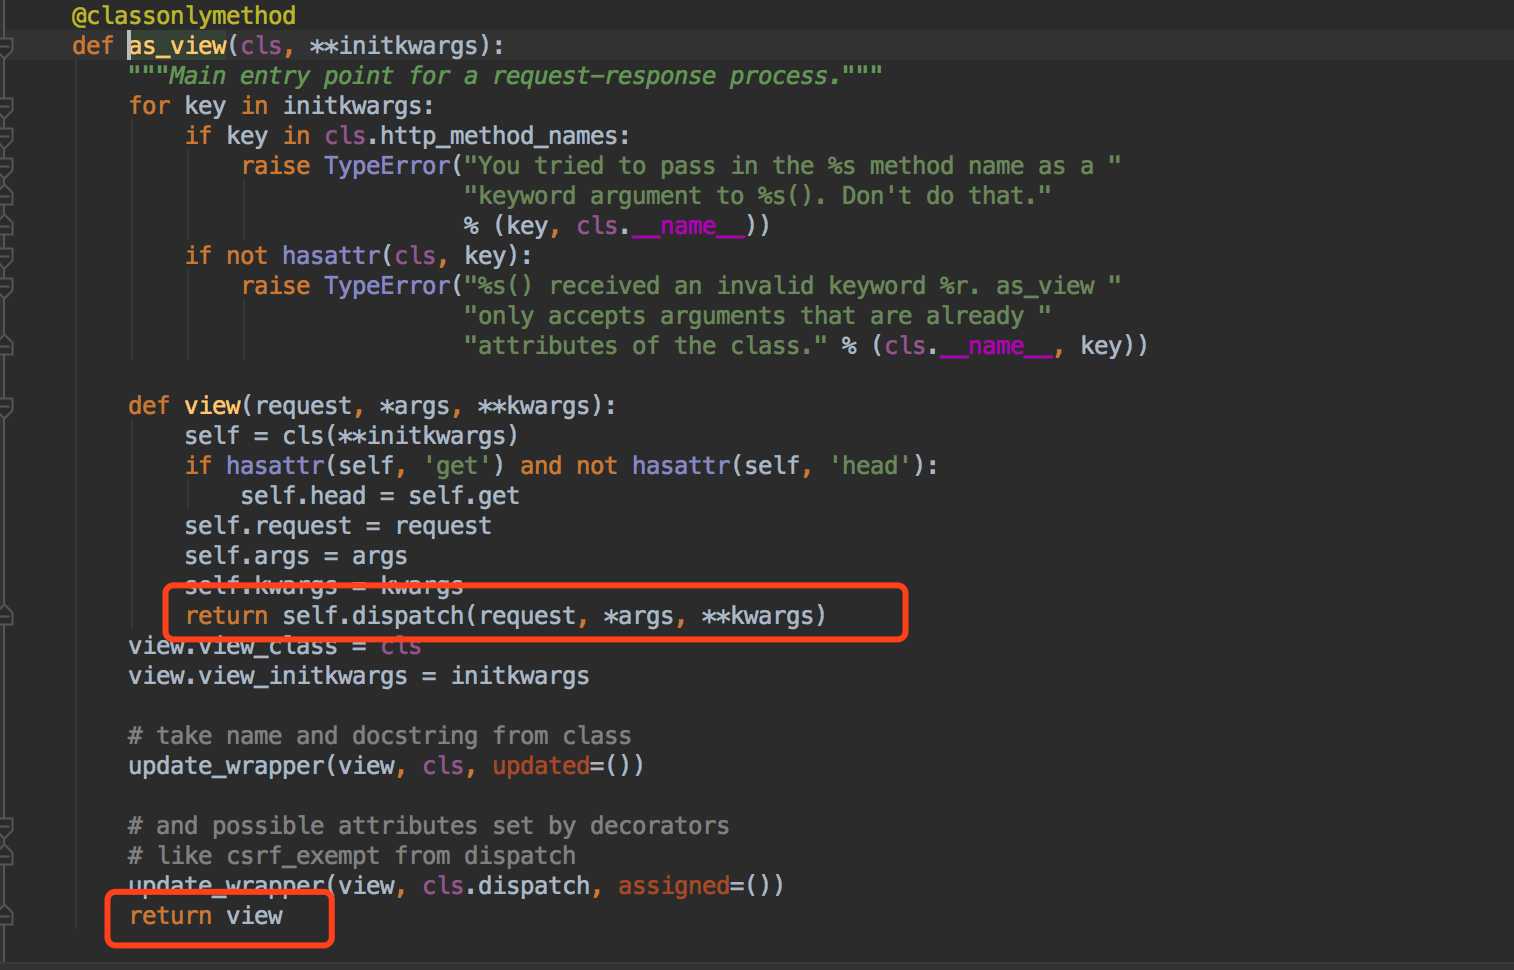
Task: Click 'self.head = self.get' line
Action: [x=380, y=496]
